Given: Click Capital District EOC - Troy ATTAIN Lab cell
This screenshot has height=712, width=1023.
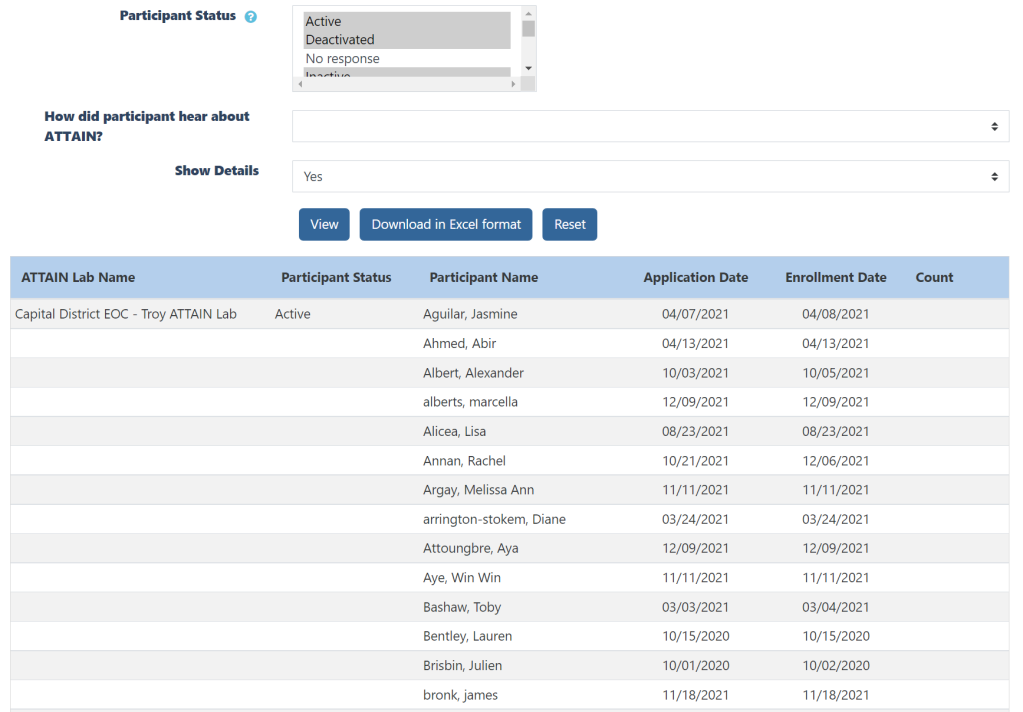Looking at the screenshot, I should point(126,314).
